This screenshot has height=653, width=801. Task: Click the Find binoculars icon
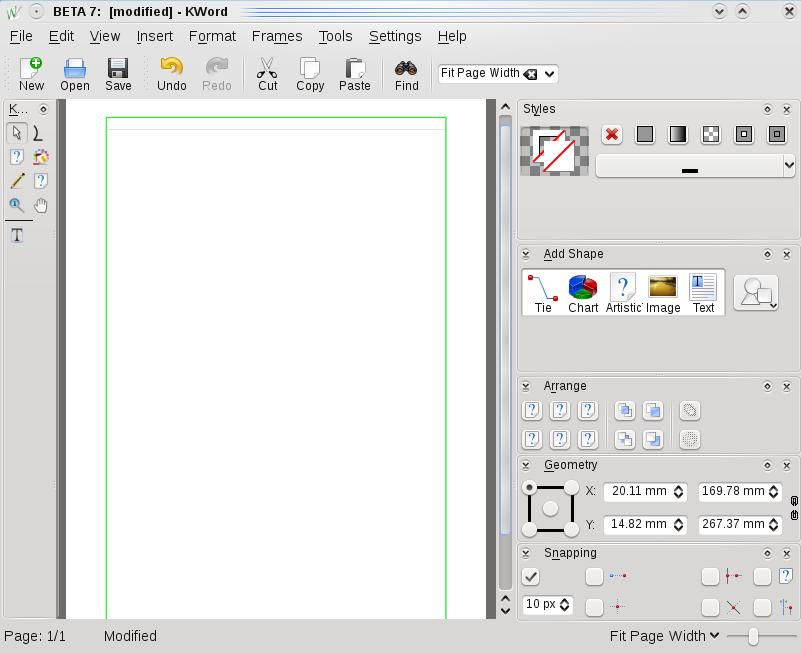(406, 74)
